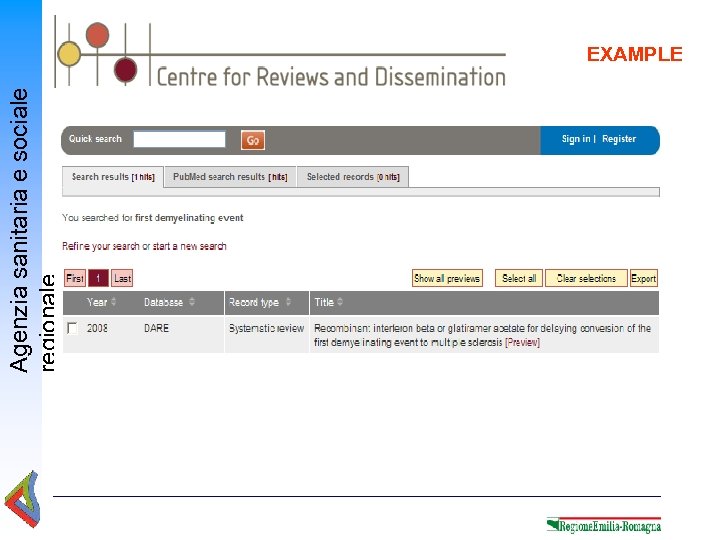Clear selections using the button
Screen dimensions: 720x540
pos(586,278)
